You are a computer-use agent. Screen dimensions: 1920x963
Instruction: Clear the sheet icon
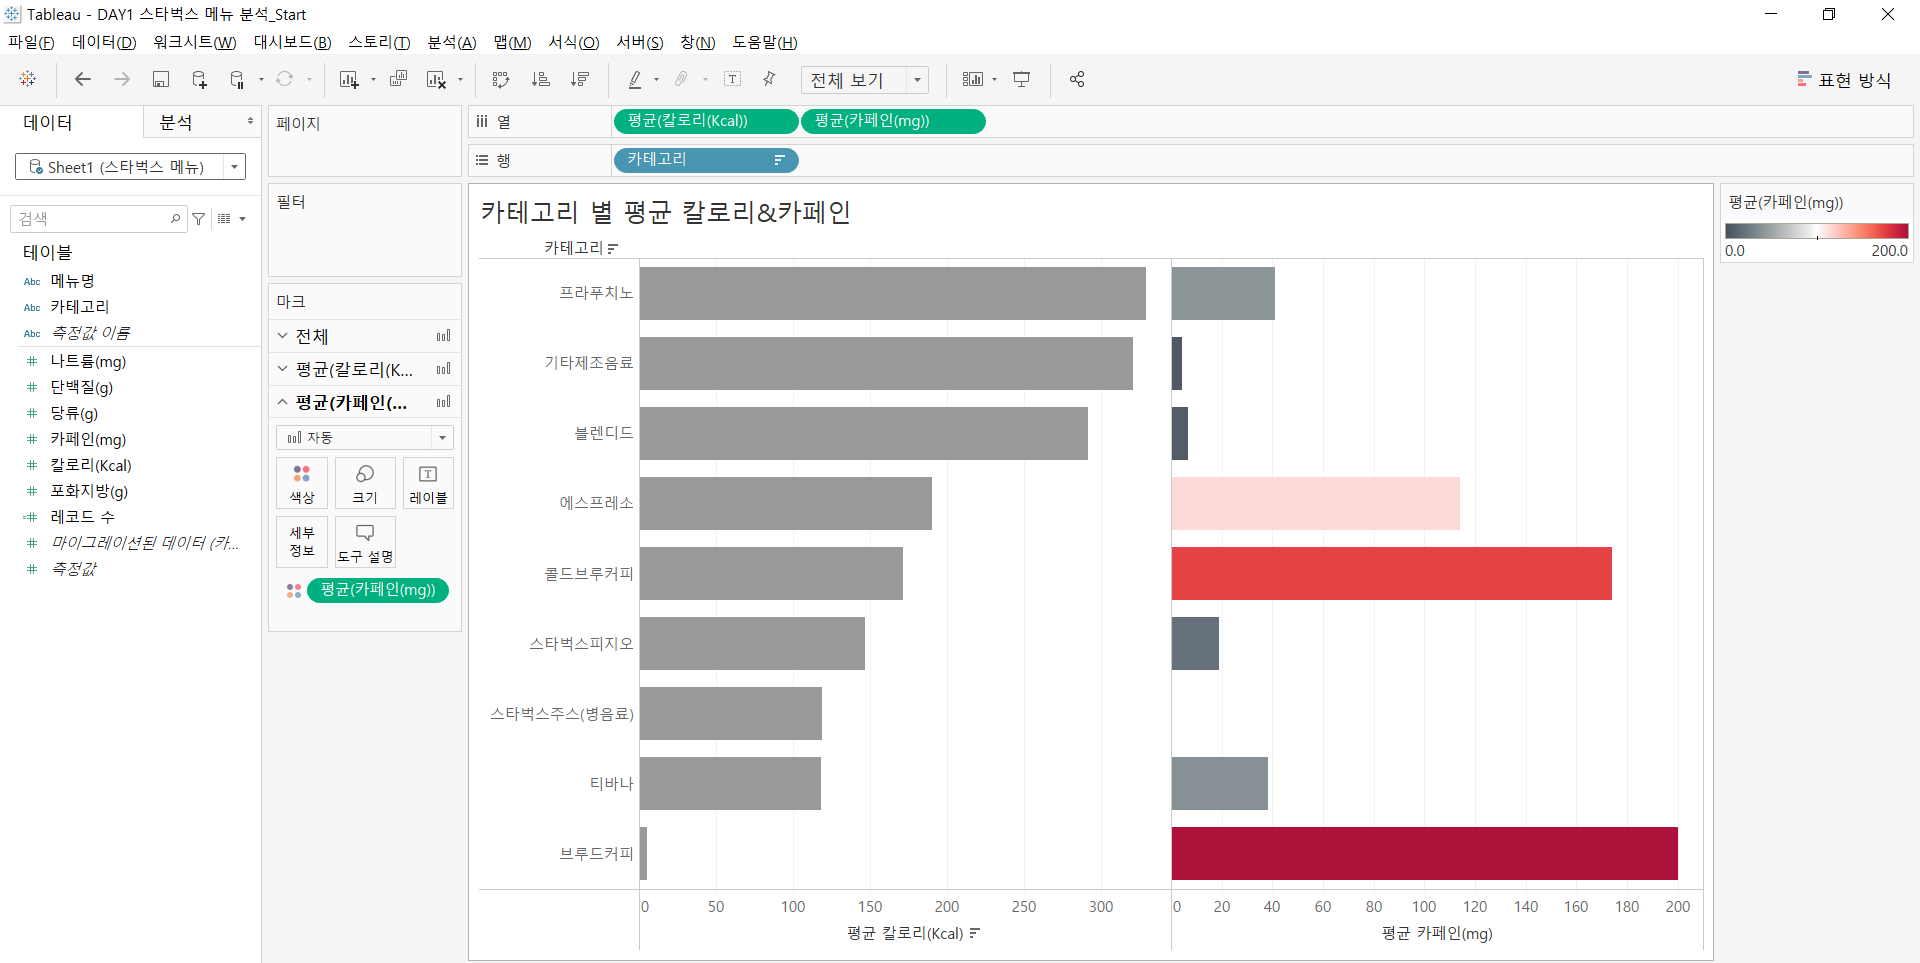click(x=436, y=79)
